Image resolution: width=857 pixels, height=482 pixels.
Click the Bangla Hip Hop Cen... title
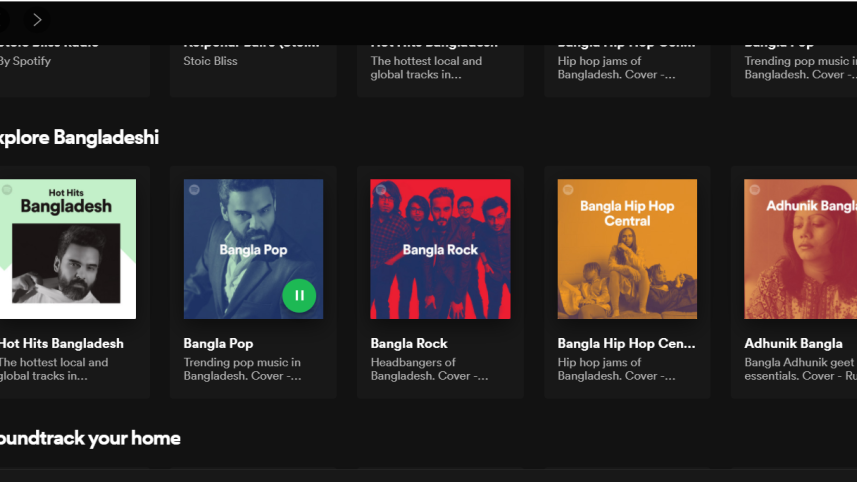pos(626,343)
